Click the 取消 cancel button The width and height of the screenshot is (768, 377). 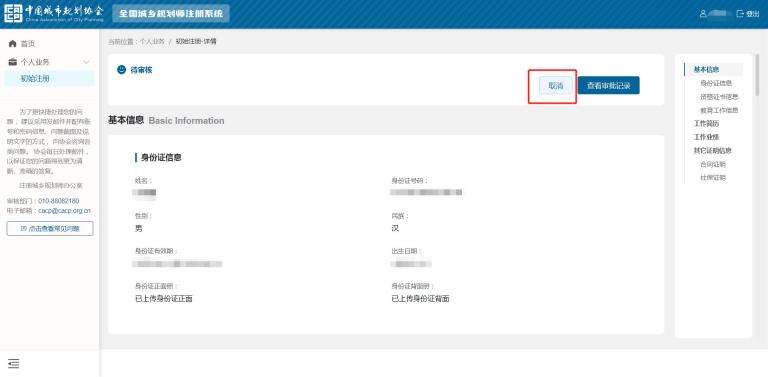point(555,86)
